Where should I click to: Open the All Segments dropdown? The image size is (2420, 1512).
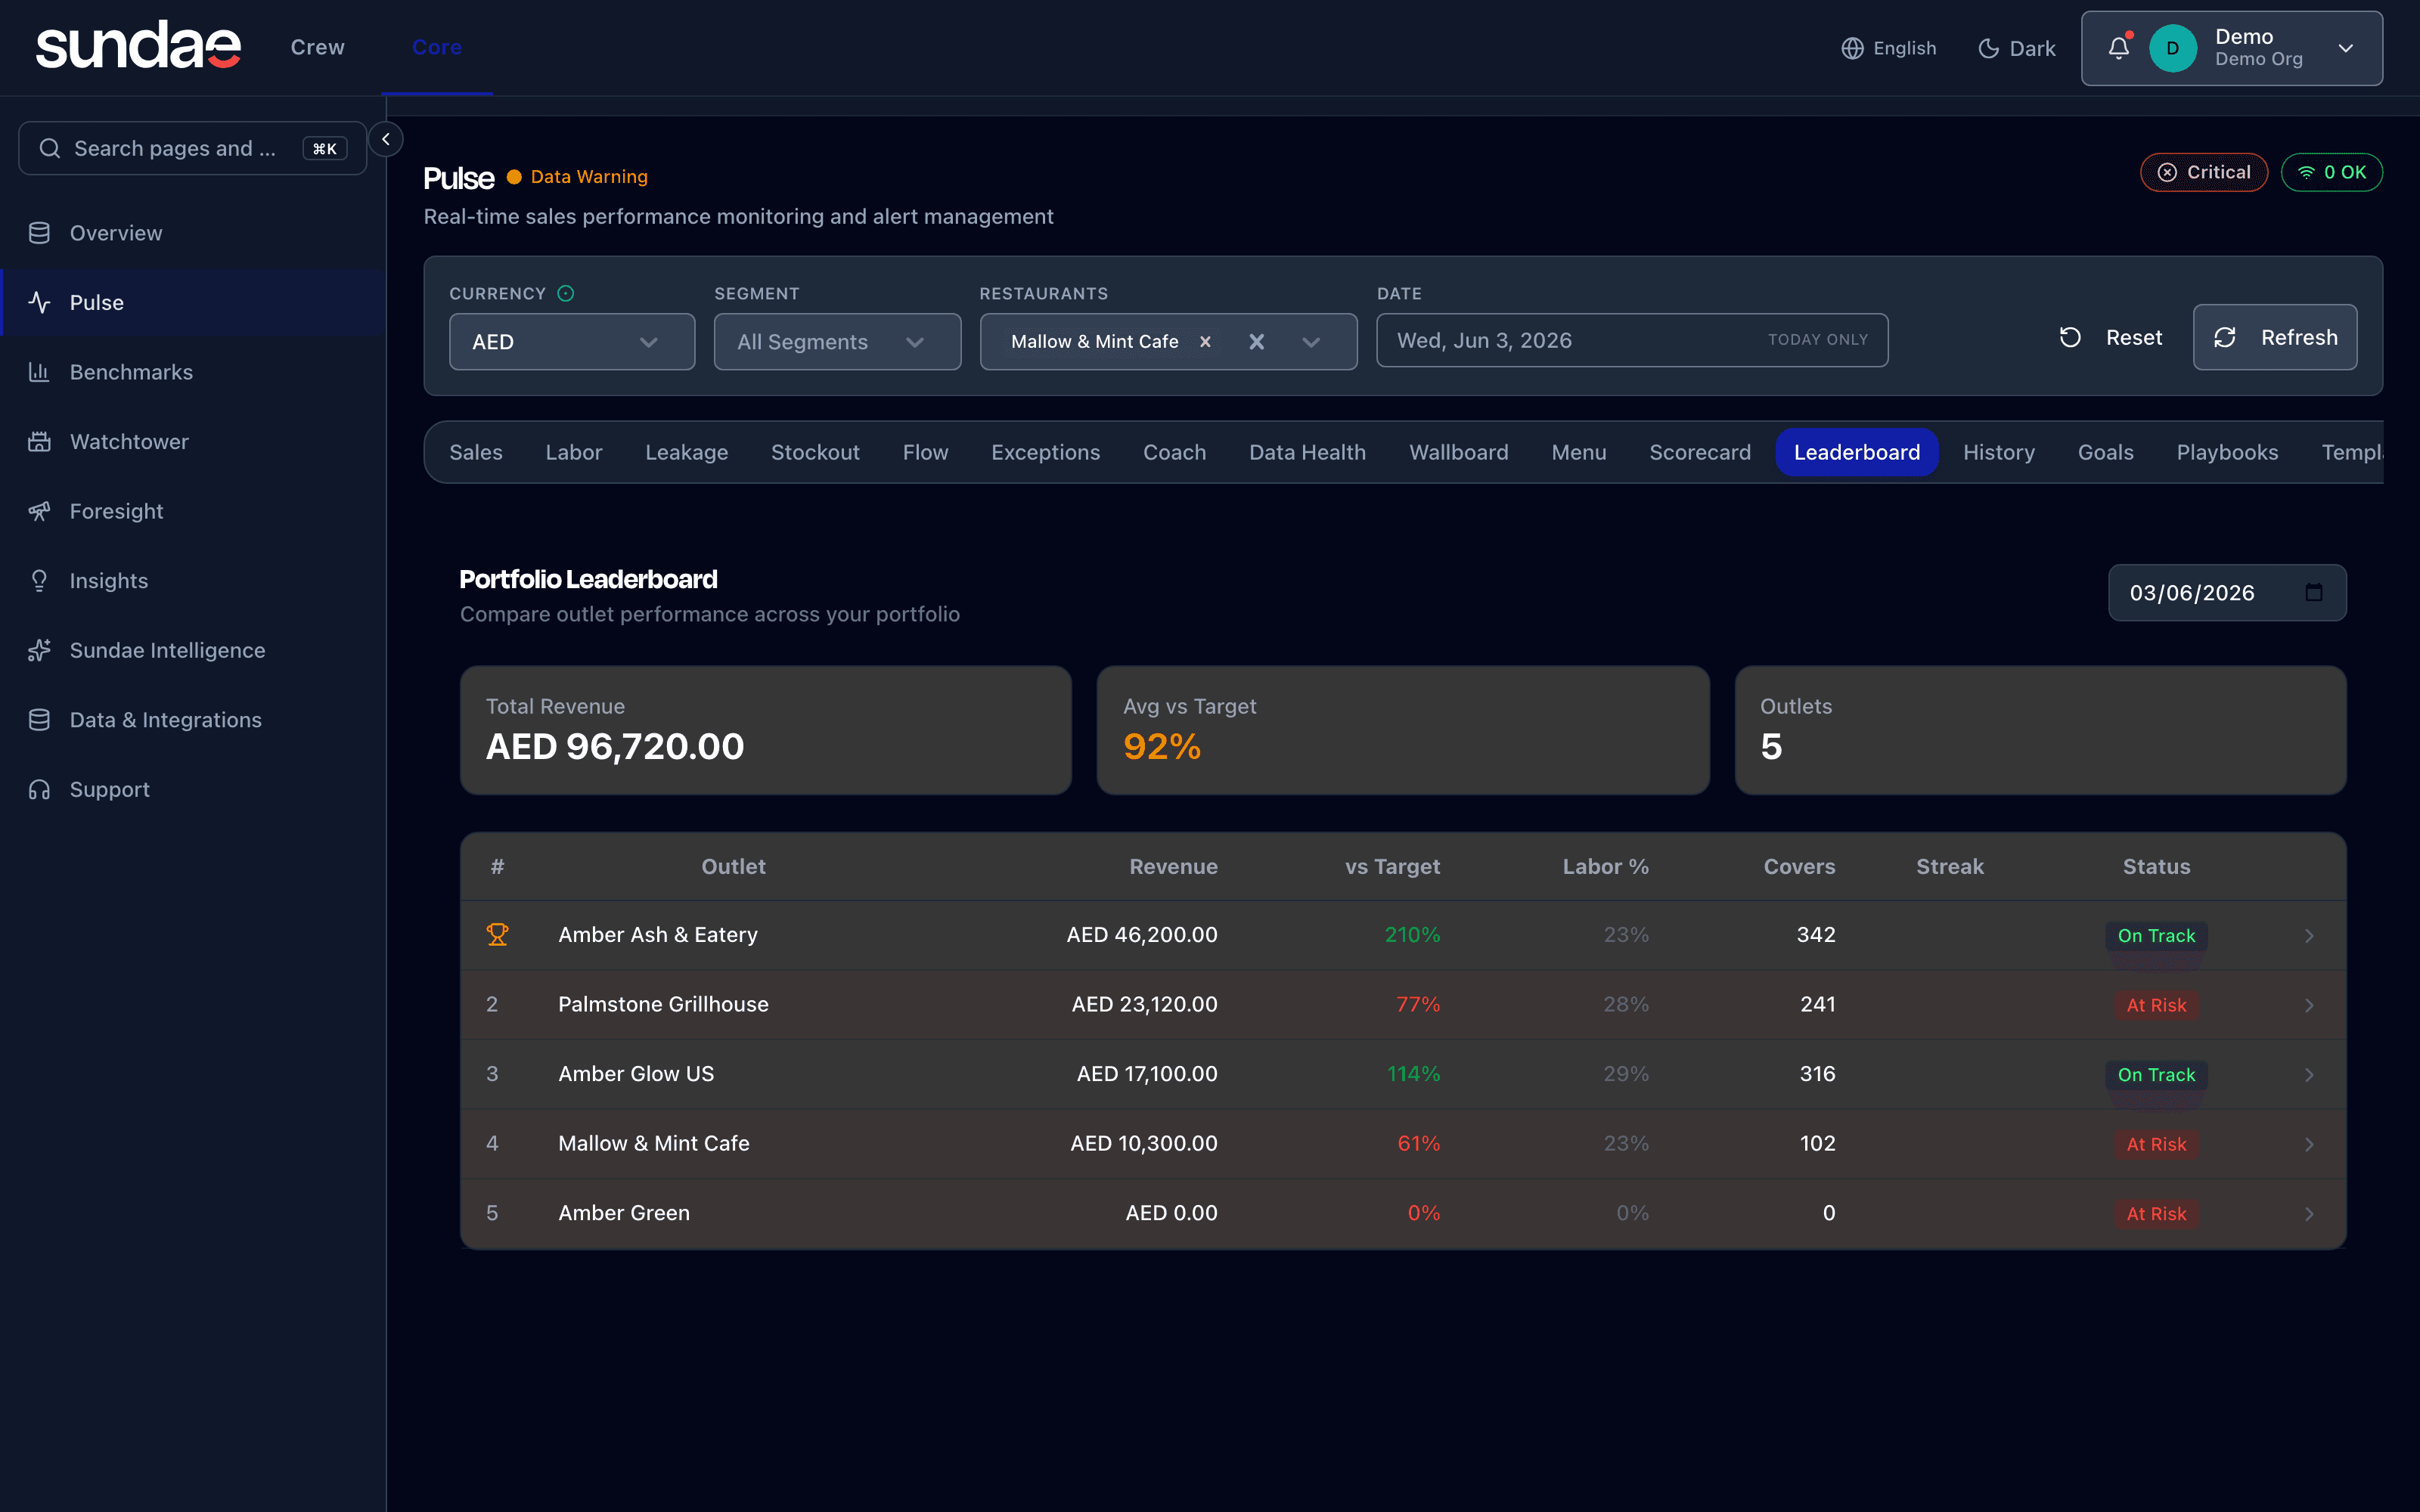(837, 342)
